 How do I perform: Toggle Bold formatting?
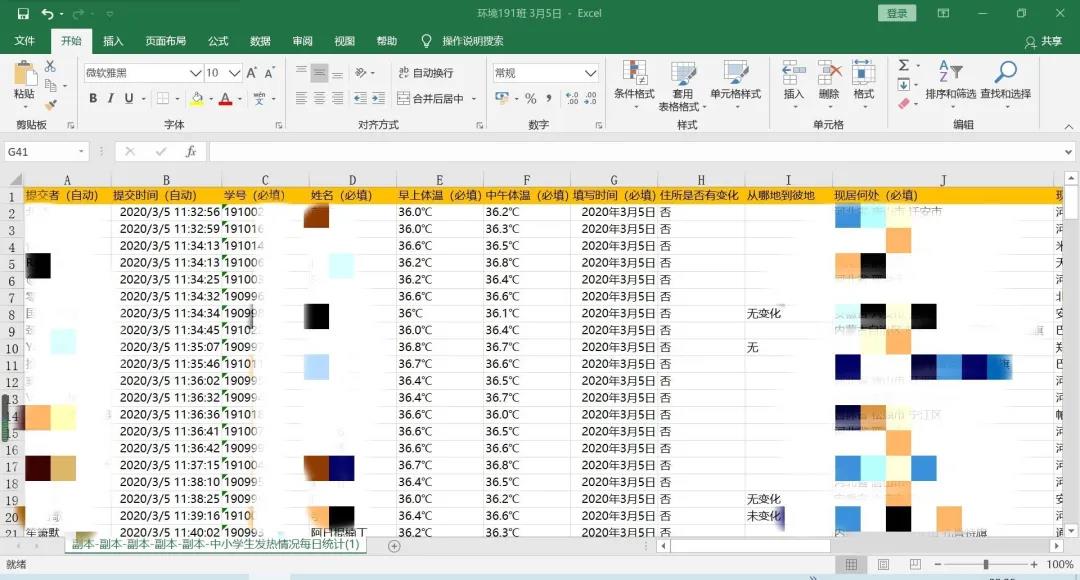[93, 99]
